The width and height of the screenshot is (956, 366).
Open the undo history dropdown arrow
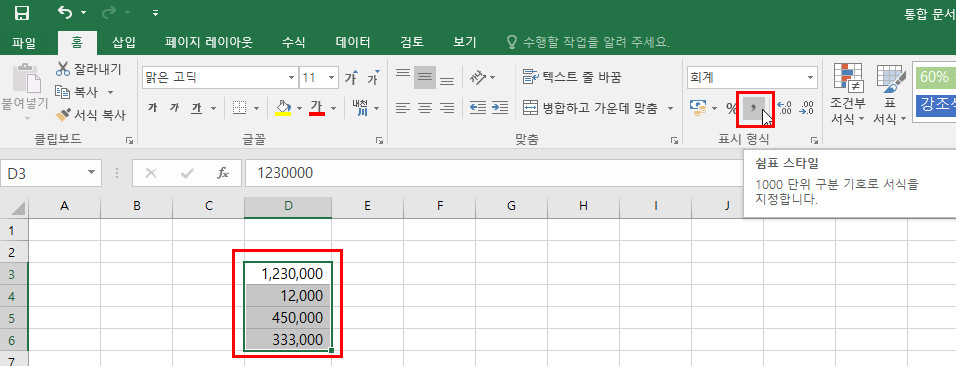(84, 13)
